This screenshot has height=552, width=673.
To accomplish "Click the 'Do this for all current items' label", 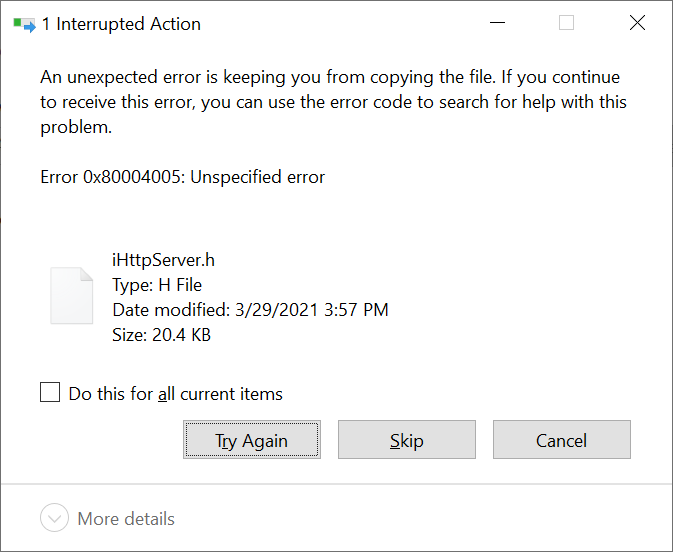I will click(x=175, y=394).
